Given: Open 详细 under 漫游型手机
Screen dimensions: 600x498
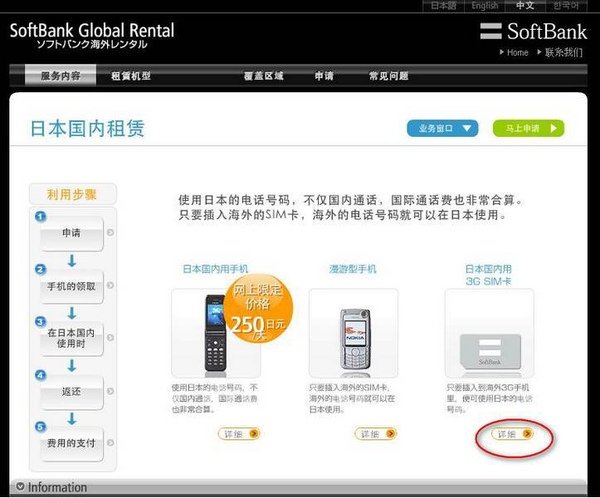Looking at the screenshot, I should point(376,434).
